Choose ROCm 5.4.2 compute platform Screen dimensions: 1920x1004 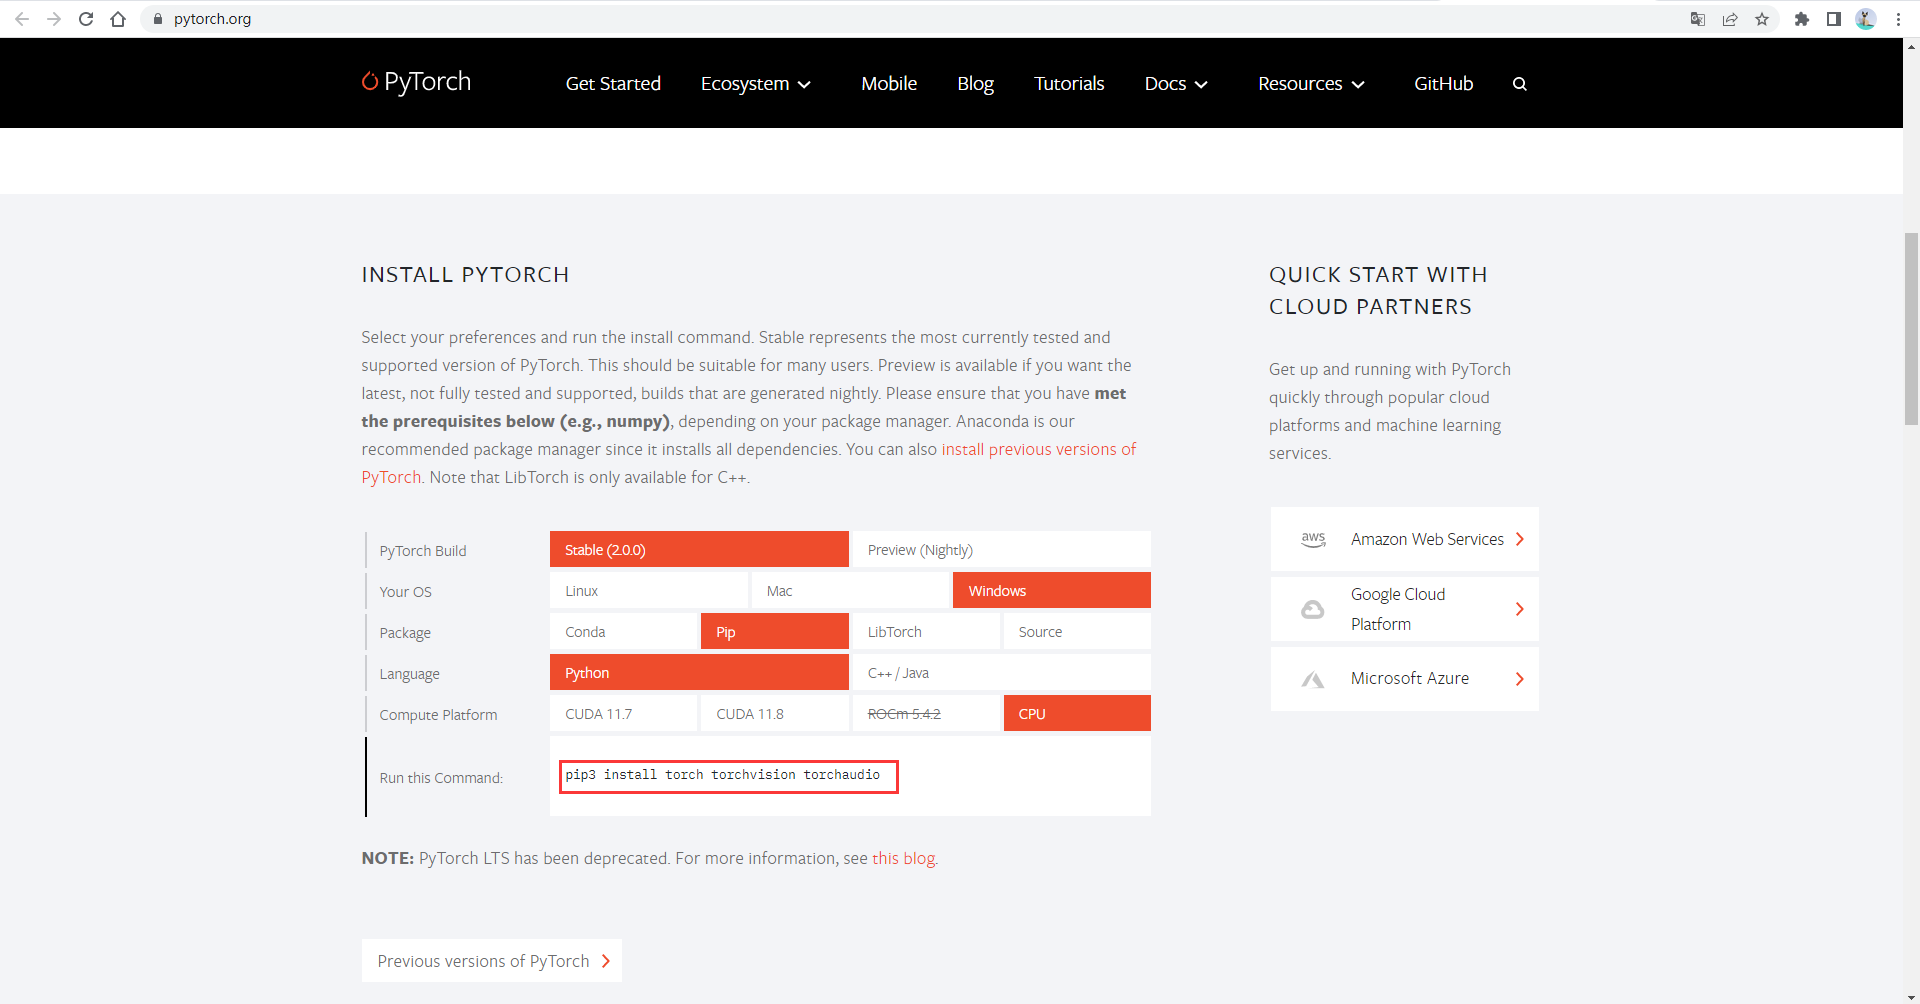click(926, 714)
